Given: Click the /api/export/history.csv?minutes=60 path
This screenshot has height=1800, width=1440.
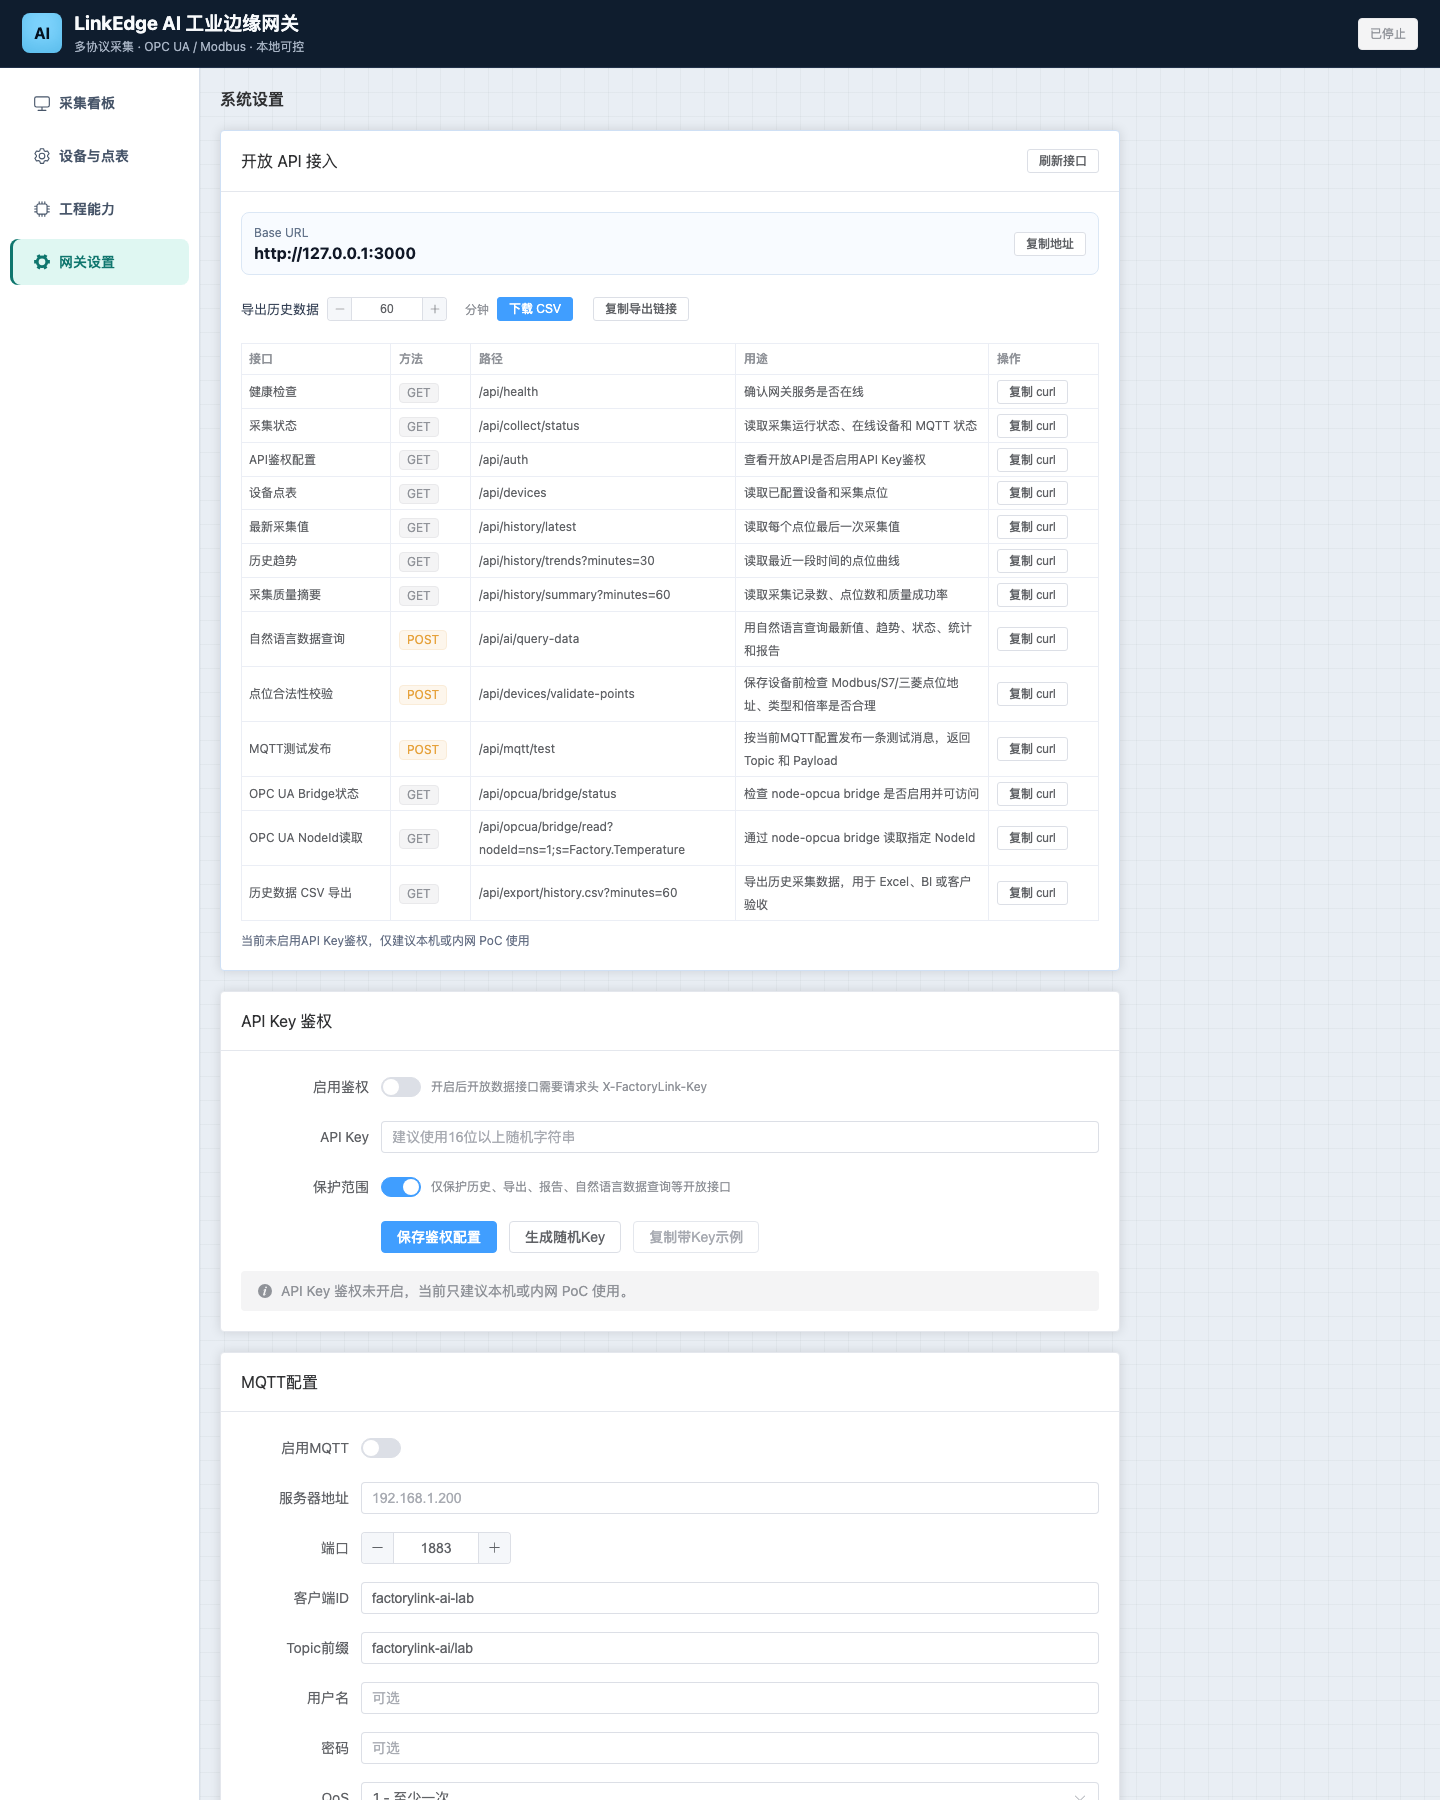Looking at the screenshot, I should [x=578, y=893].
